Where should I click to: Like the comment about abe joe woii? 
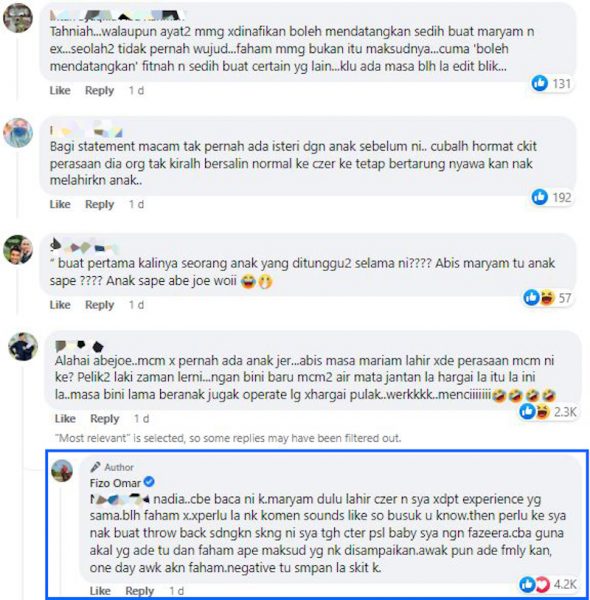[x=60, y=305]
